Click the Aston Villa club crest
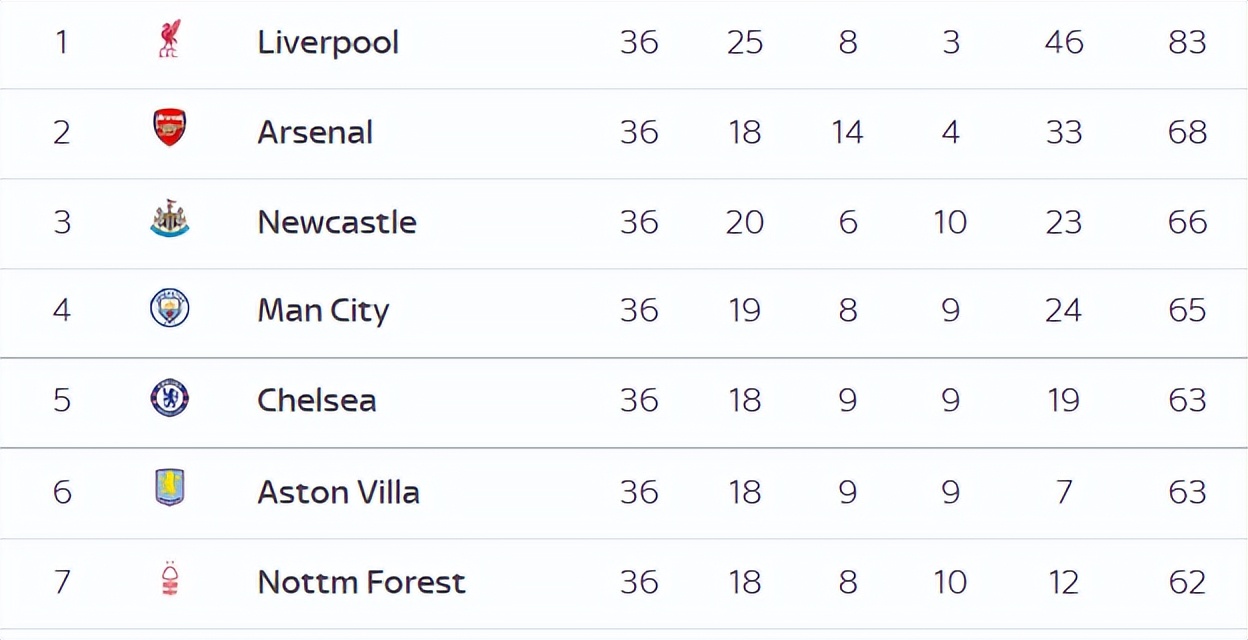Screen dimensions: 1248x640 point(170,488)
